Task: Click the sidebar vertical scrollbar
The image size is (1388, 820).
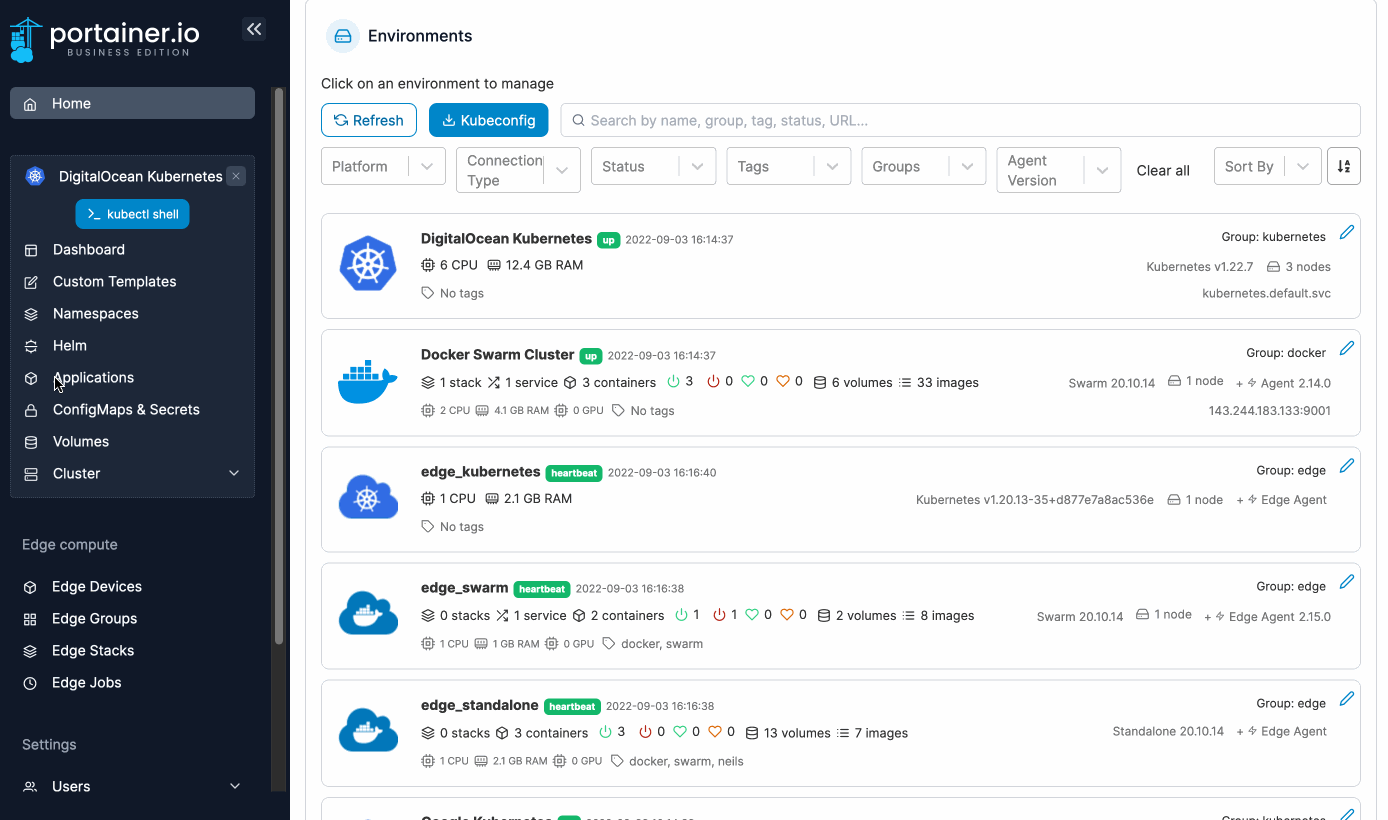Action: tap(279, 366)
